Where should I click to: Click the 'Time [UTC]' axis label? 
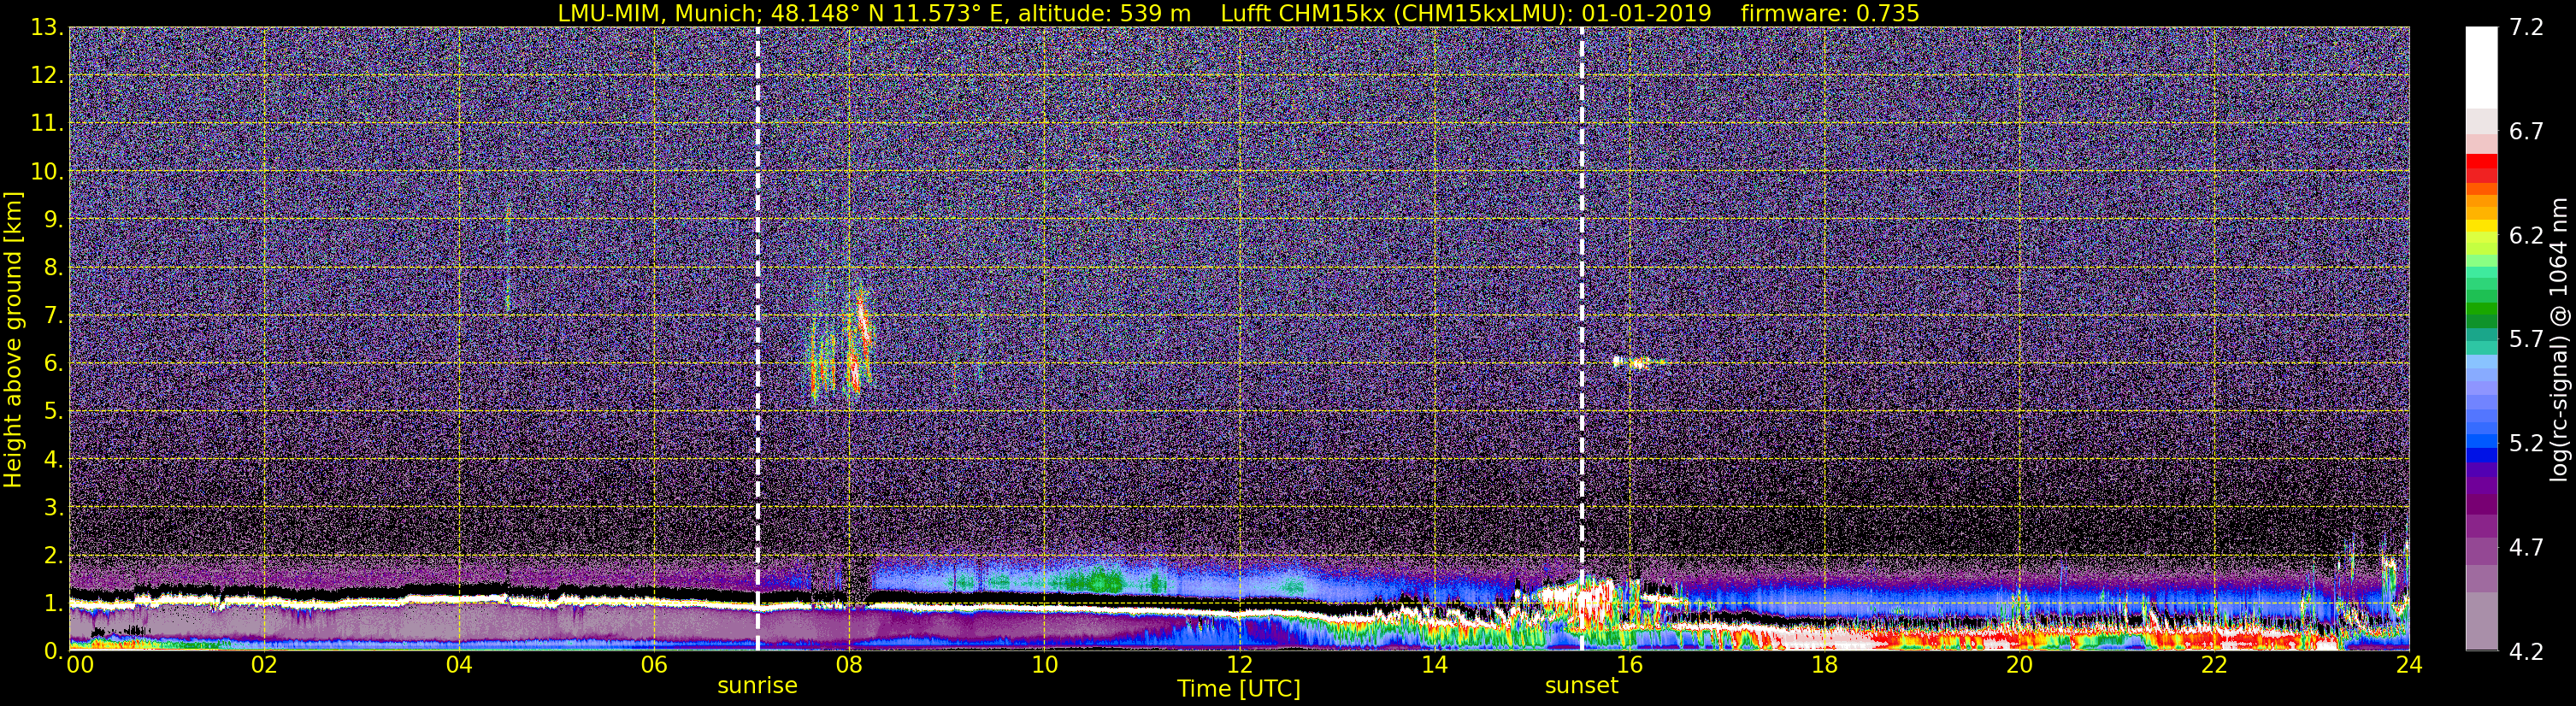click(x=1239, y=689)
